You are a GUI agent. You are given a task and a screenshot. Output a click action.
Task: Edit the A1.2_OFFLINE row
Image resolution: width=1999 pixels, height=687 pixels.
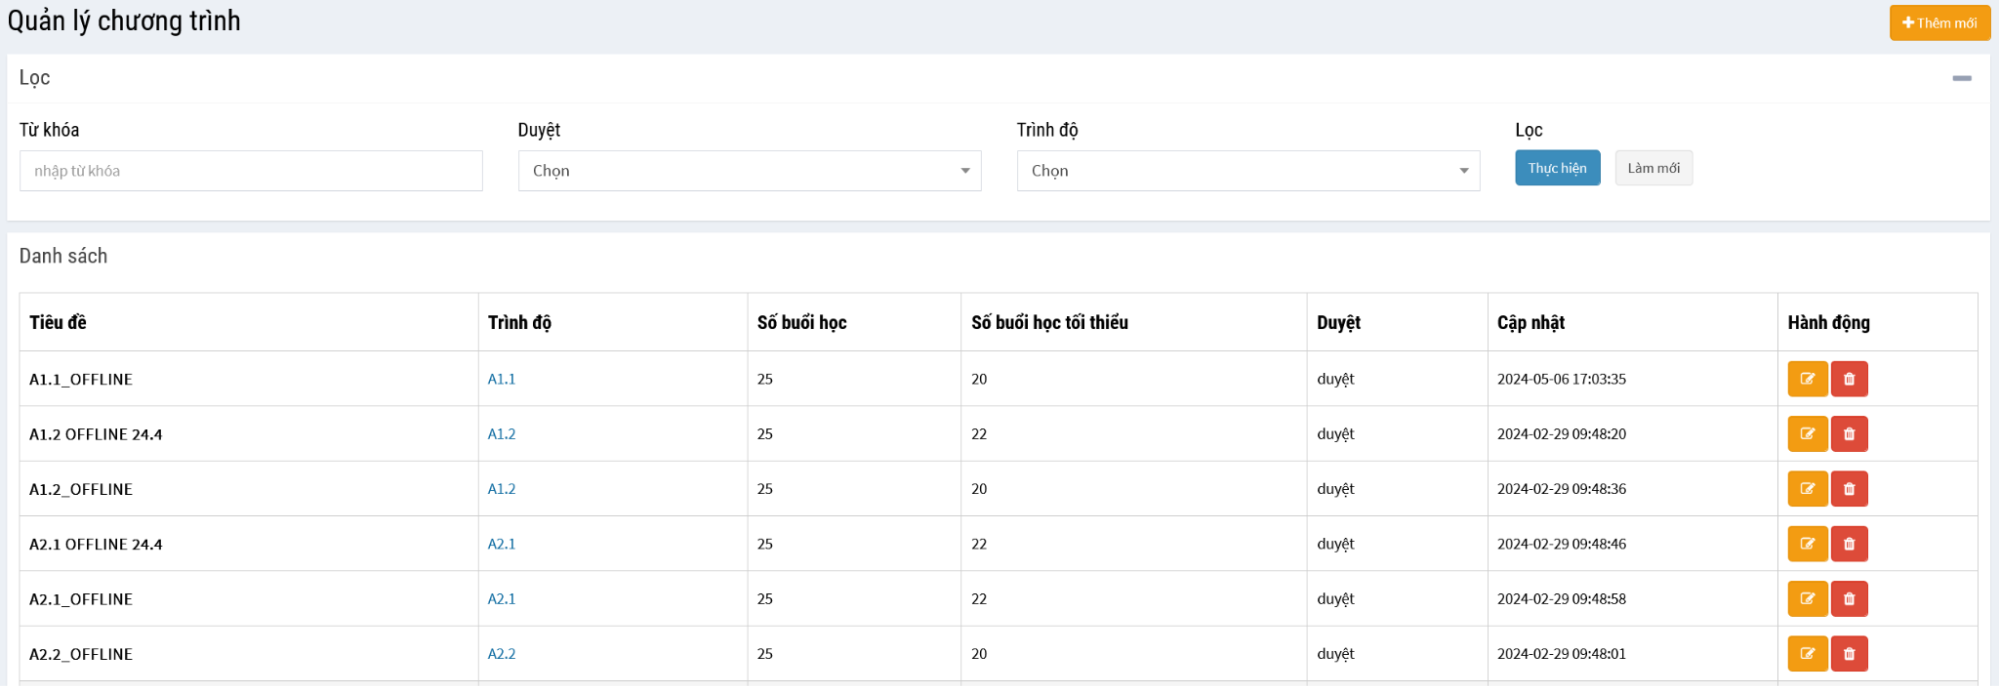(1806, 489)
